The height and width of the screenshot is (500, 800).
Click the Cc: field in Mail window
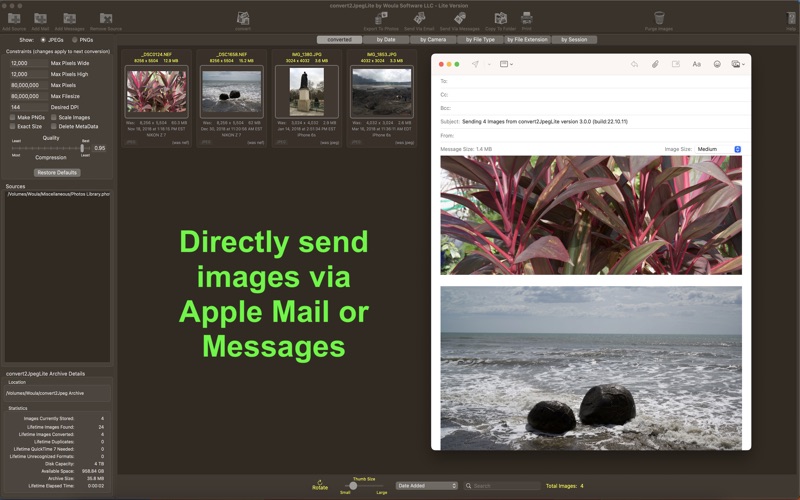[x=591, y=94]
